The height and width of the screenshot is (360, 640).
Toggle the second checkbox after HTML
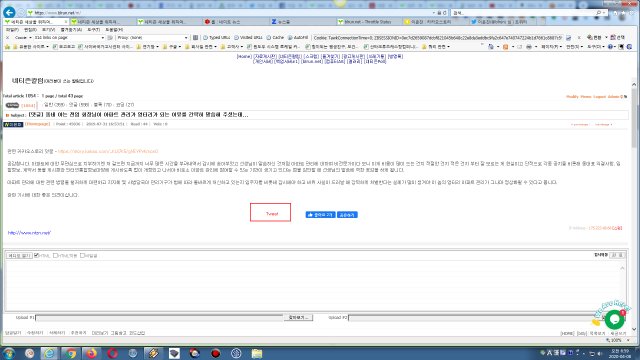pos(56,256)
